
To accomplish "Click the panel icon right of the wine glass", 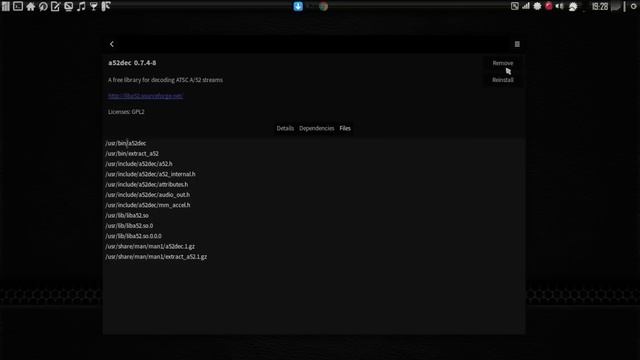I will click(x=106, y=6).
